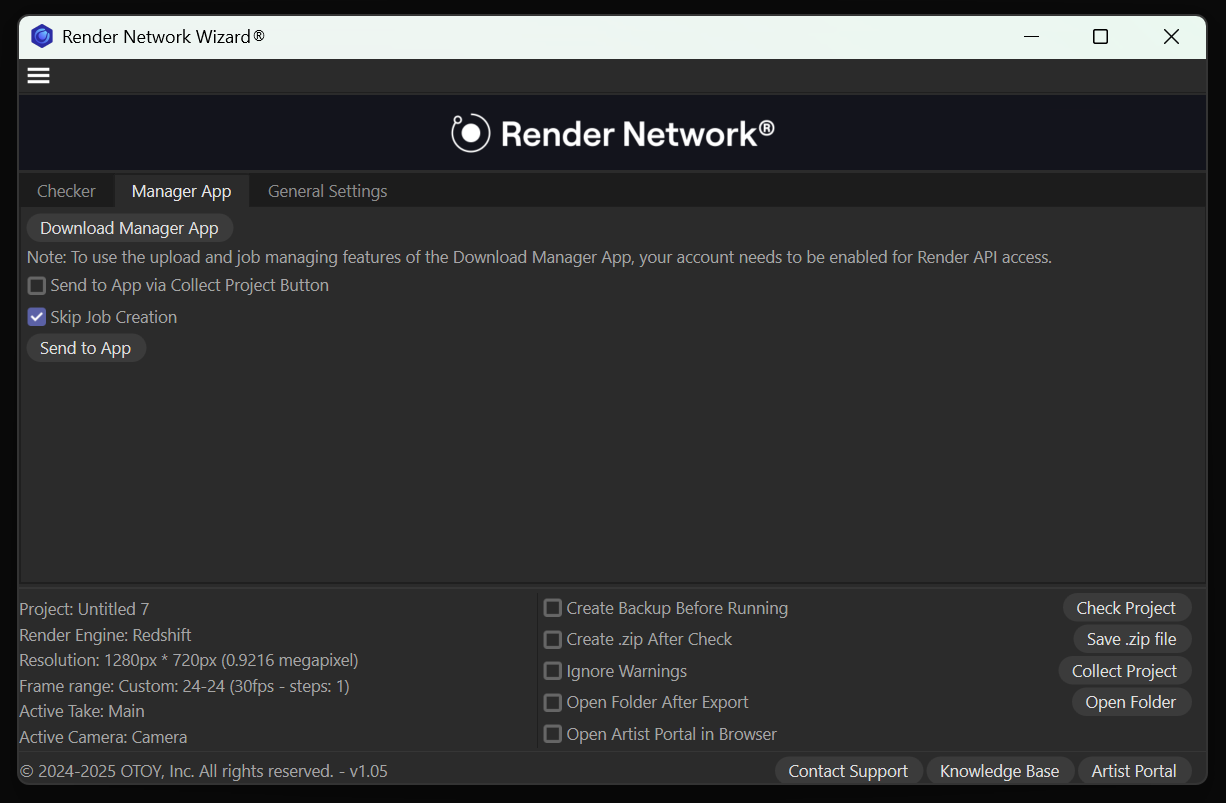The image size is (1226, 803).
Task: Tick Create .zip After Check
Action: click(552, 639)
